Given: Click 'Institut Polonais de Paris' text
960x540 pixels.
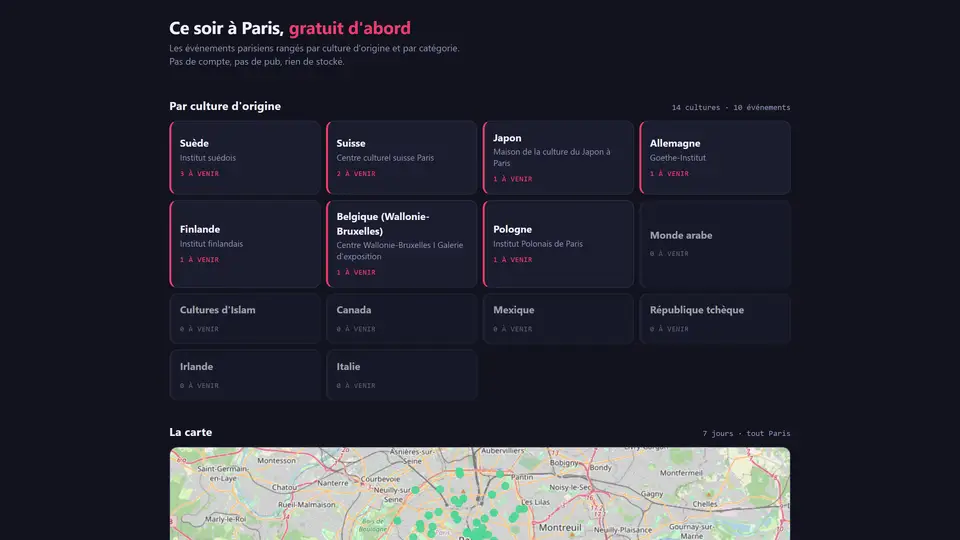Looking at the screenshot, I should click(x=538, y=244).
